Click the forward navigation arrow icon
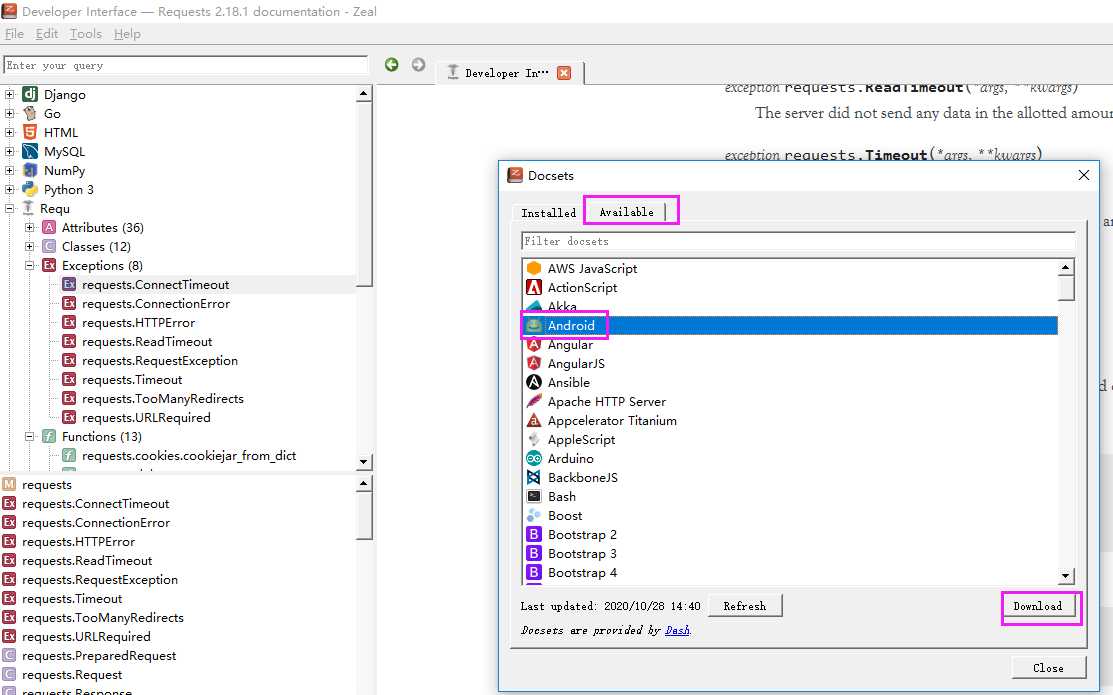 click(418, 65)
